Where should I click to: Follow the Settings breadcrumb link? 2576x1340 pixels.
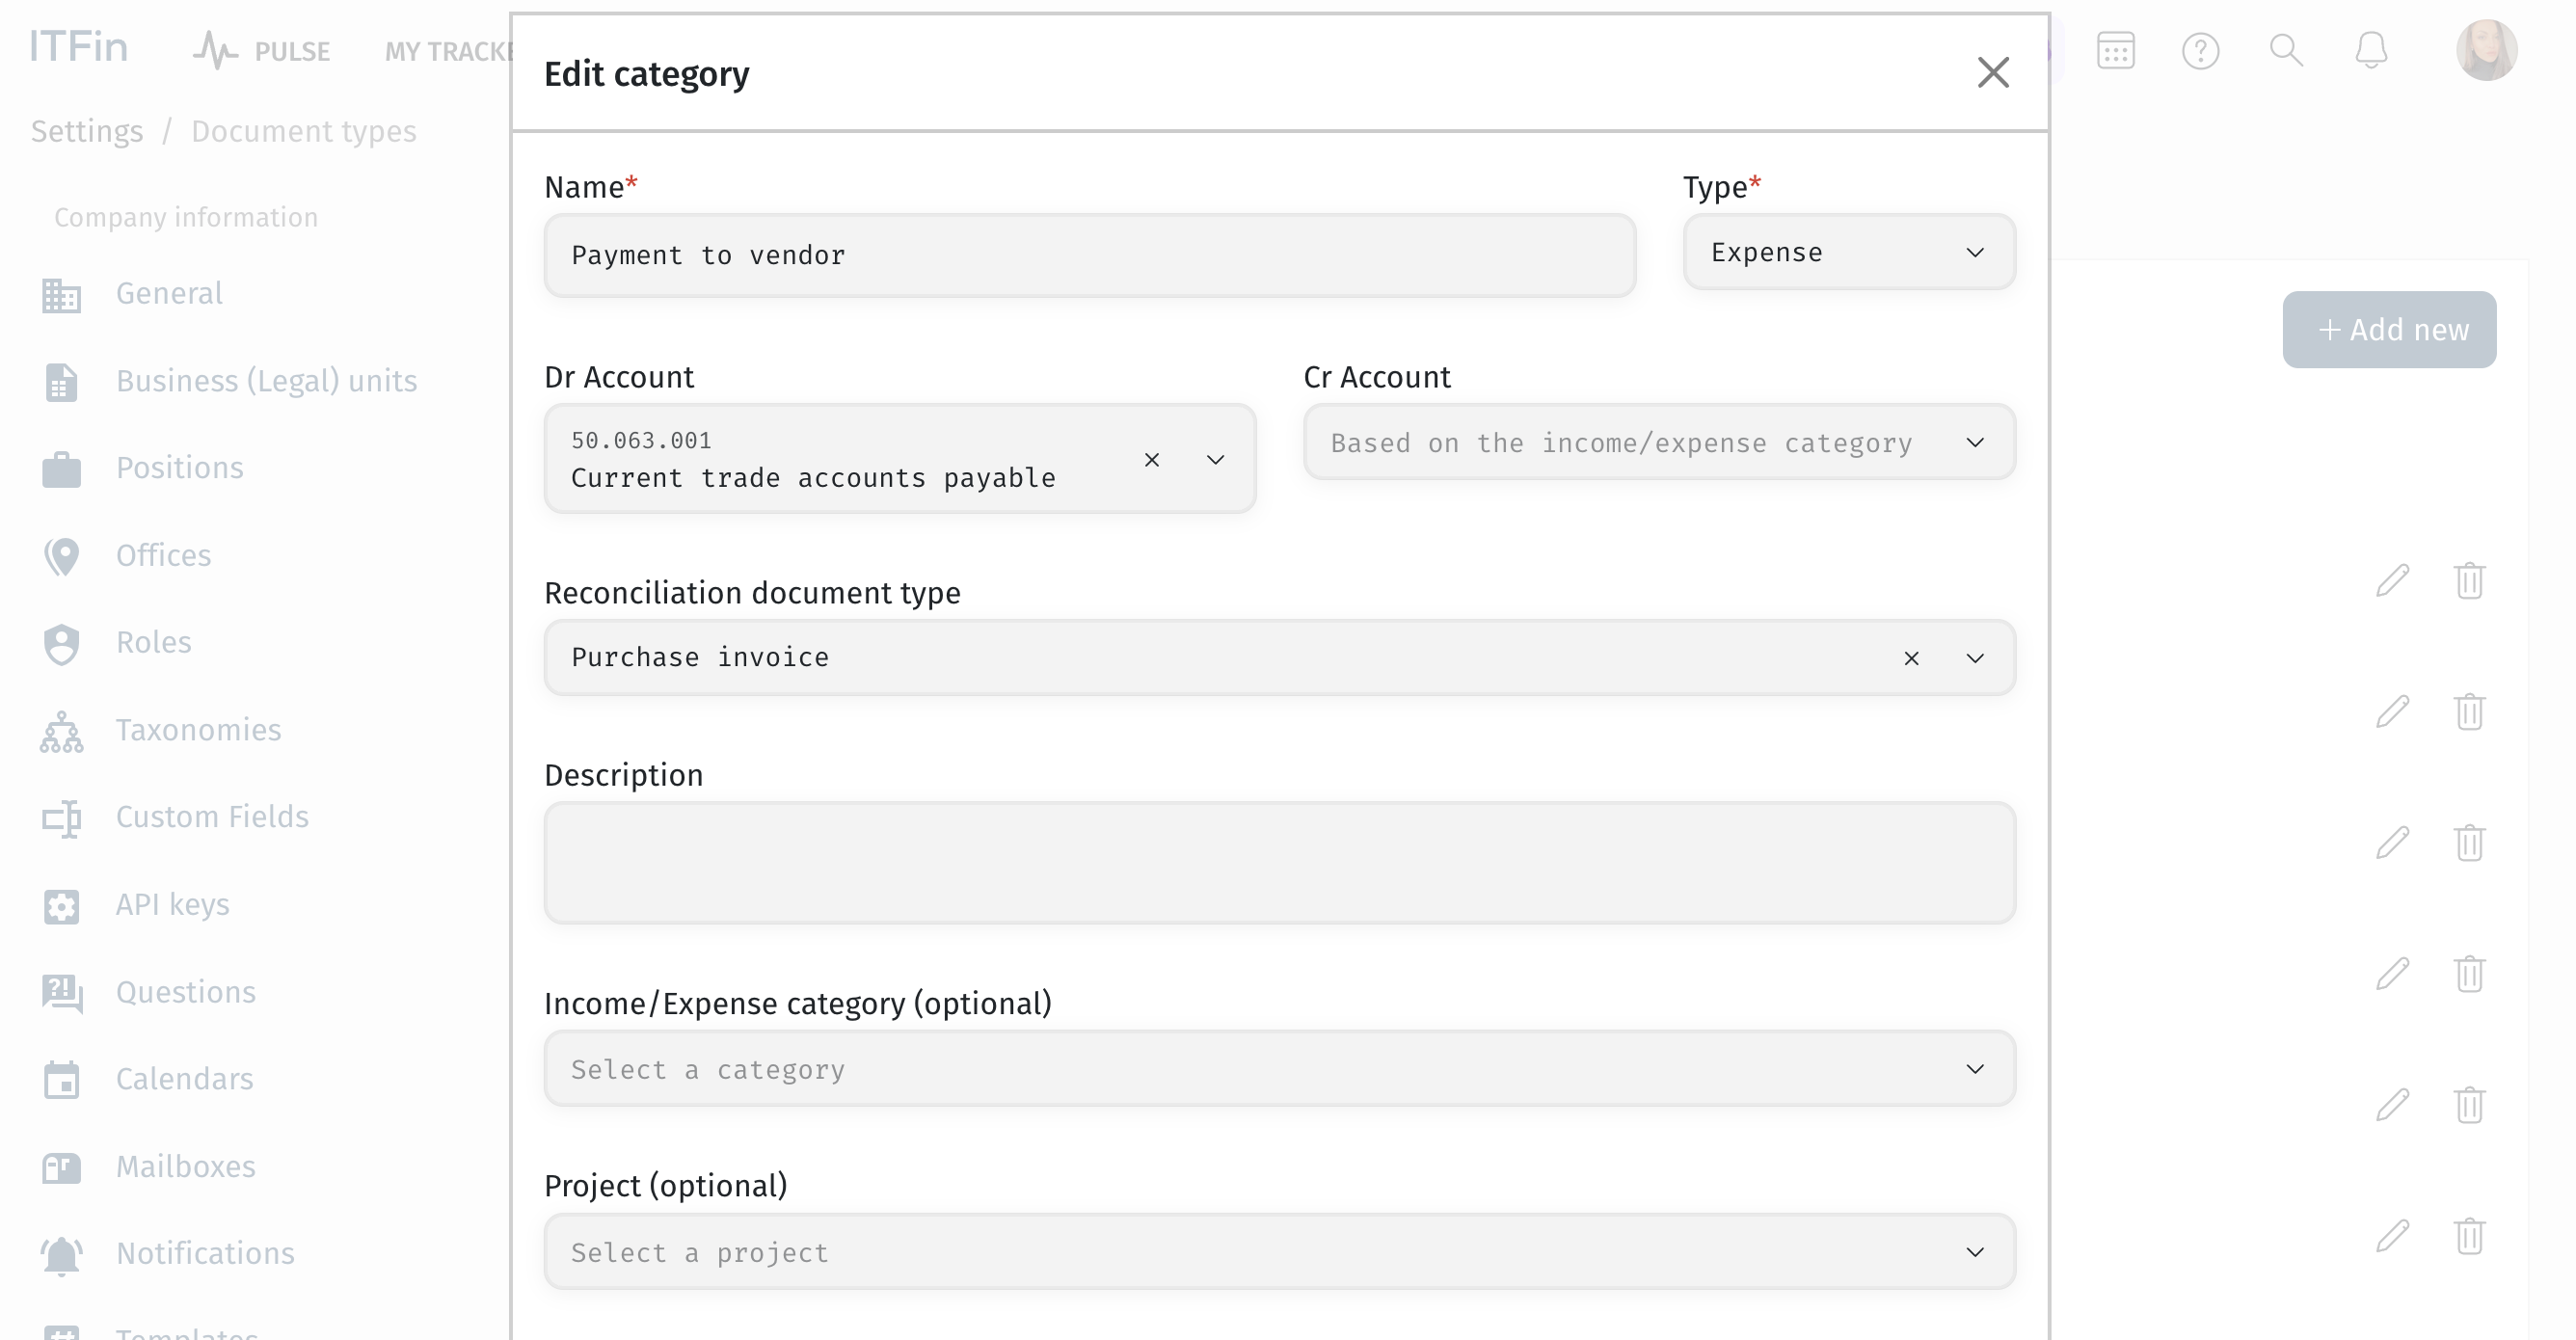(x=87, y=131)
